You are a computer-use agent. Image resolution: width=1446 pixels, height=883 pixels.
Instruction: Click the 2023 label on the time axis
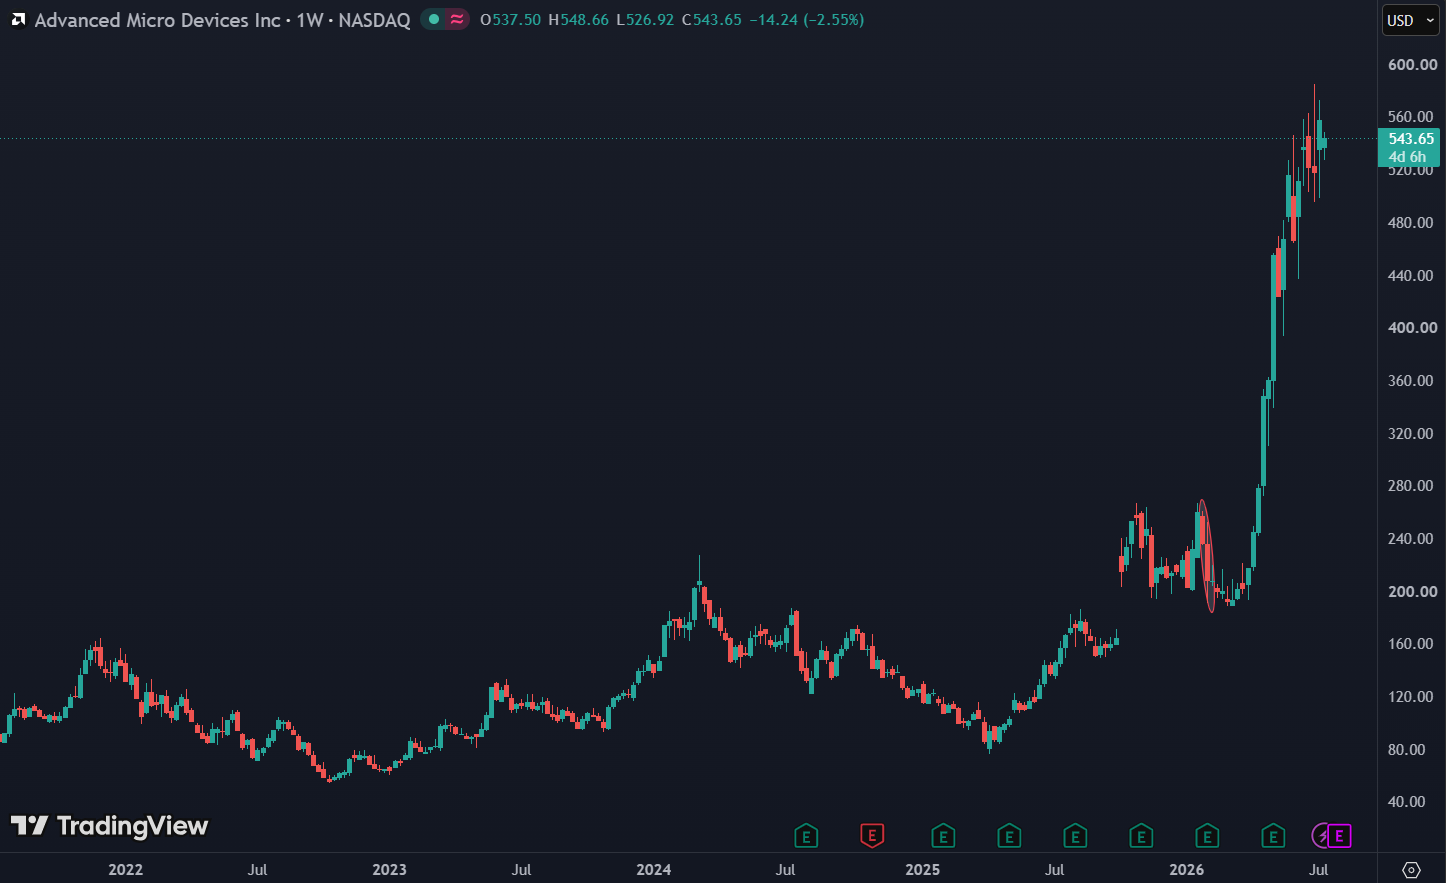click(x=390, y=870)
